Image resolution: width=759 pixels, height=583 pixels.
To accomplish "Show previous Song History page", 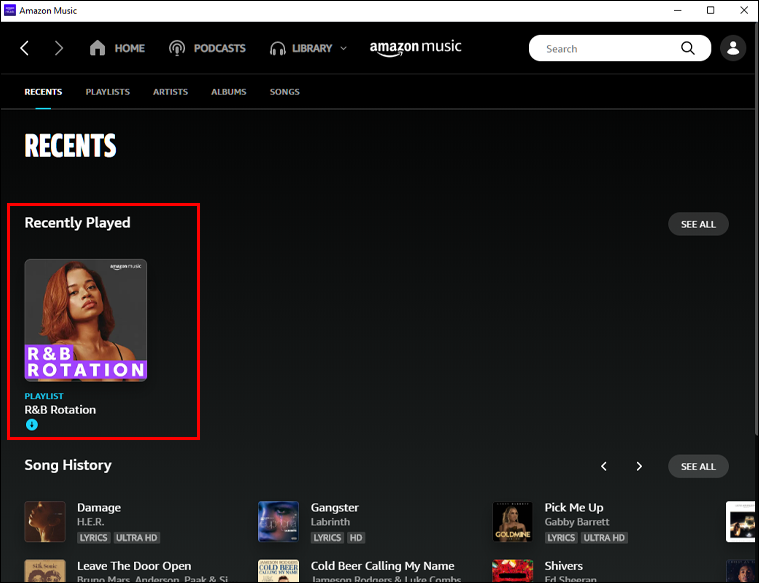I will (604, 466).
